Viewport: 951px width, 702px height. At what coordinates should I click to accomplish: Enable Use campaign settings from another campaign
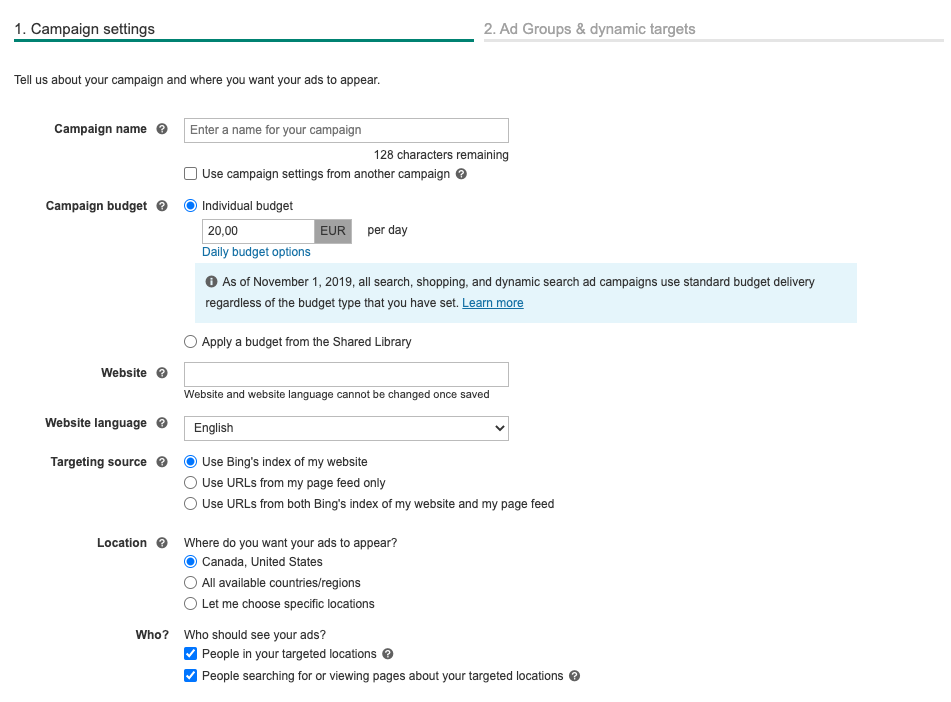point(190,174)
